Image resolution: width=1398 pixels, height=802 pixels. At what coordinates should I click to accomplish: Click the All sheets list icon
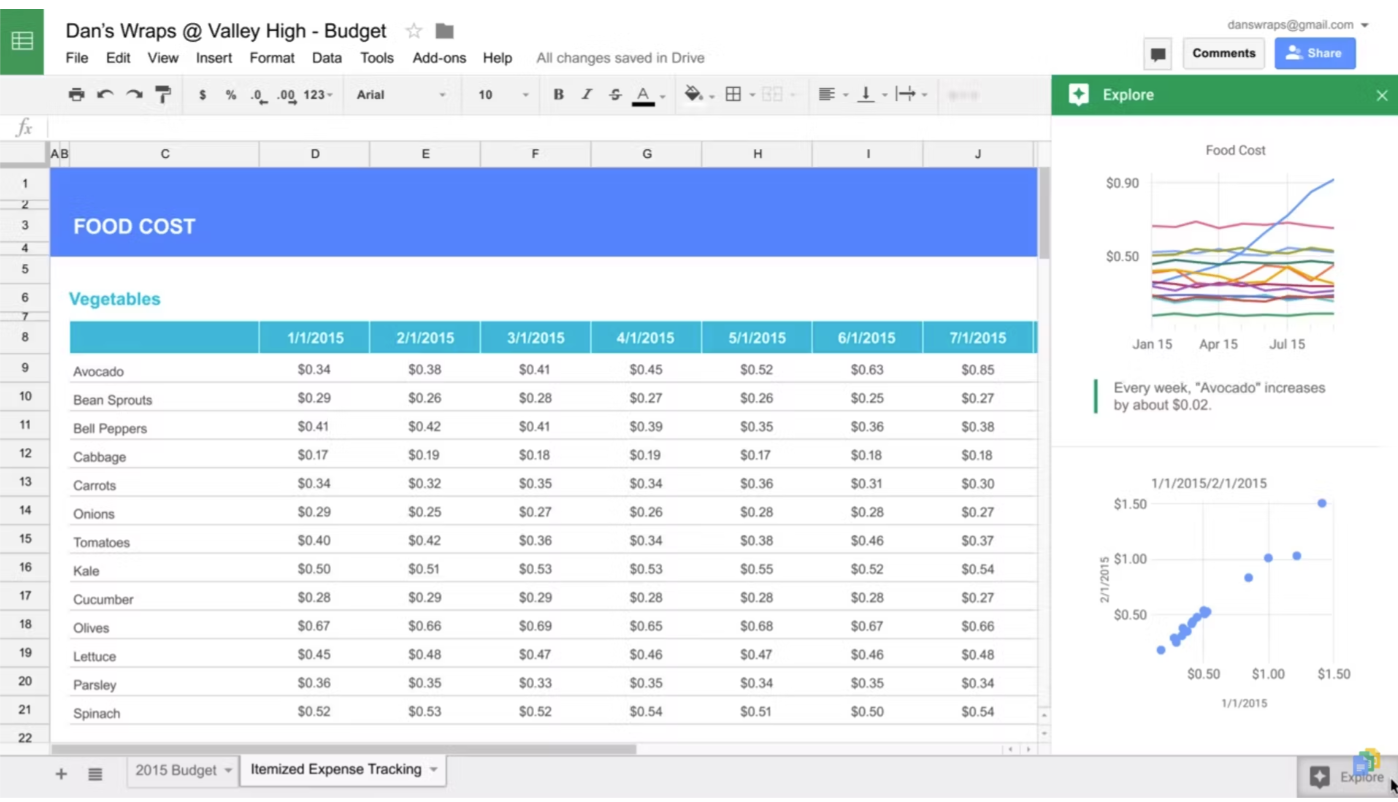coord(95,773)
